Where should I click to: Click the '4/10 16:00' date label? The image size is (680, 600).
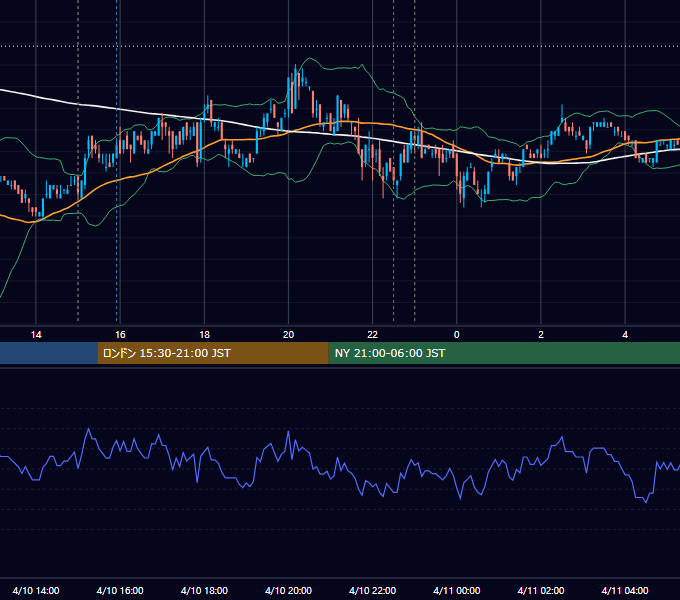point(120,590)
